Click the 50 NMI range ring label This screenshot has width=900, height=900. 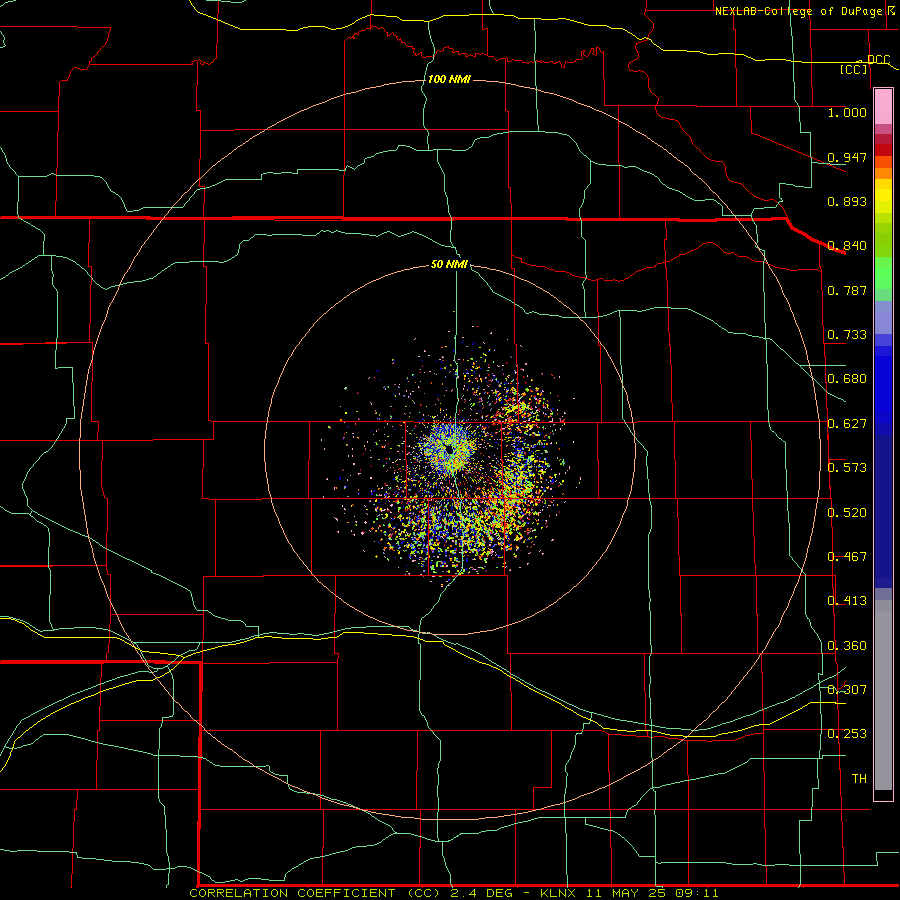coord(449,264)
